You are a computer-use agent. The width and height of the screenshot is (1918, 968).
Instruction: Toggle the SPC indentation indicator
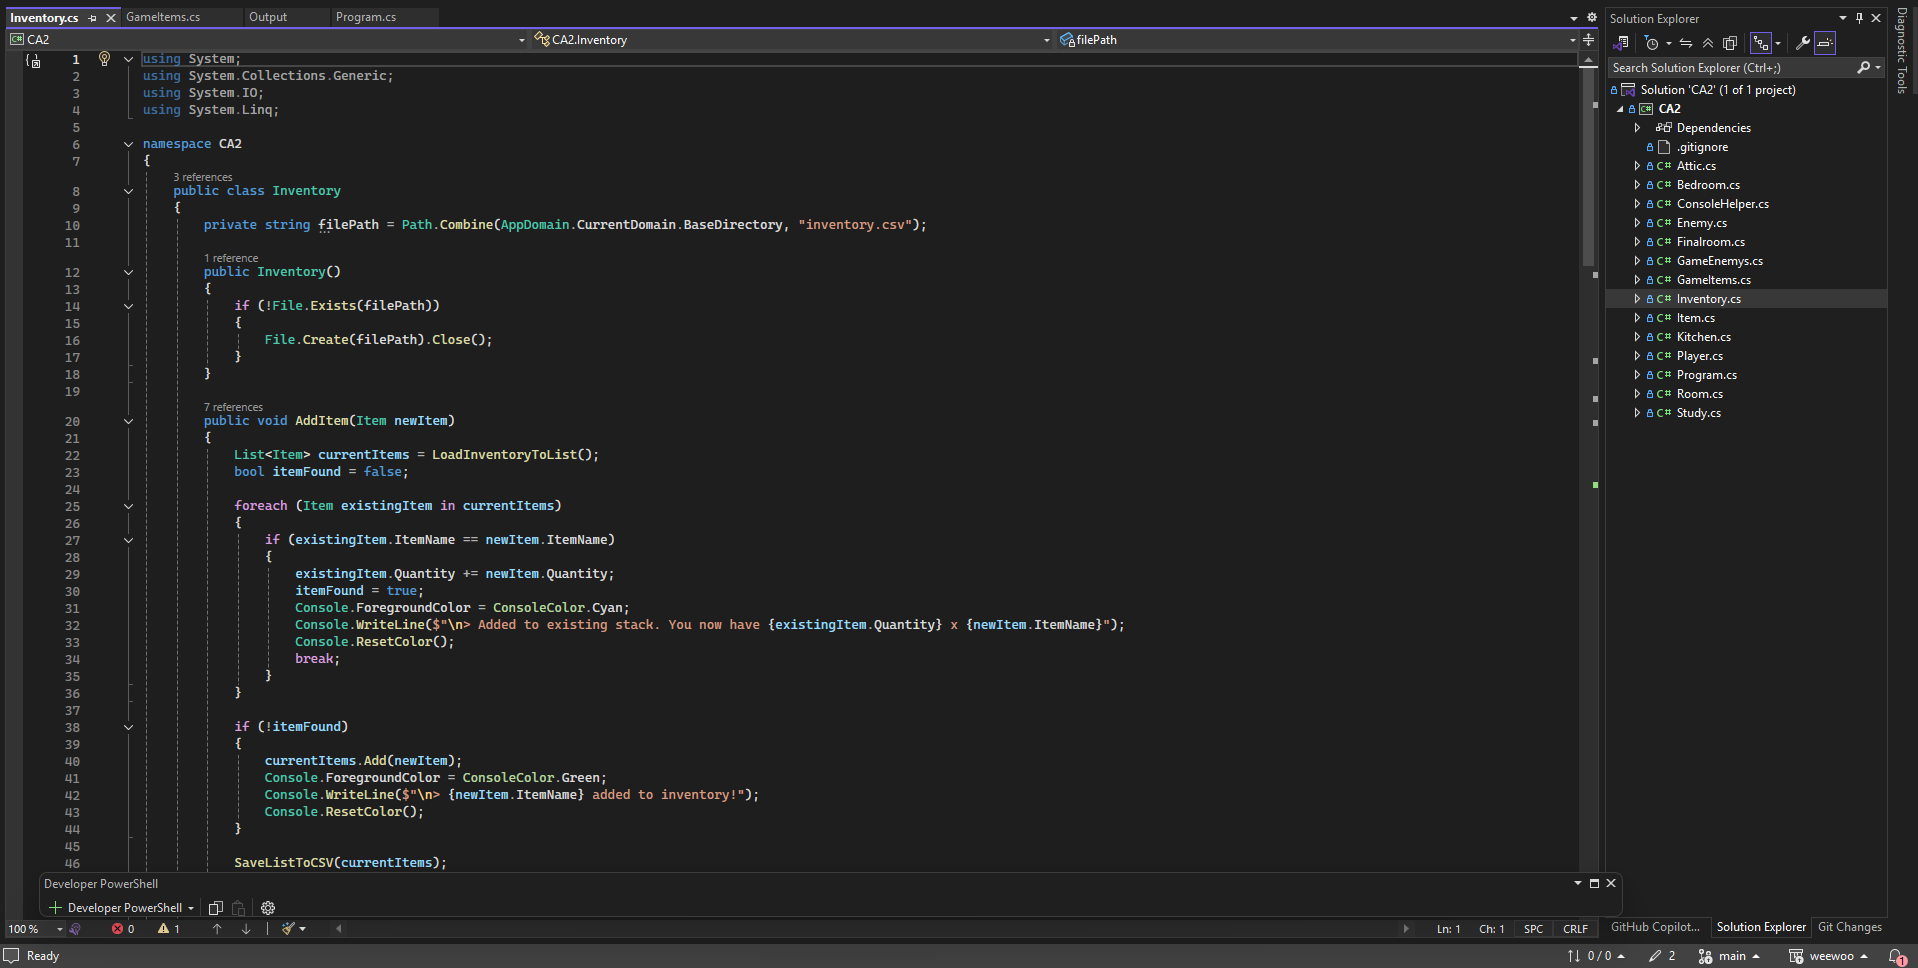point(1532,929)
